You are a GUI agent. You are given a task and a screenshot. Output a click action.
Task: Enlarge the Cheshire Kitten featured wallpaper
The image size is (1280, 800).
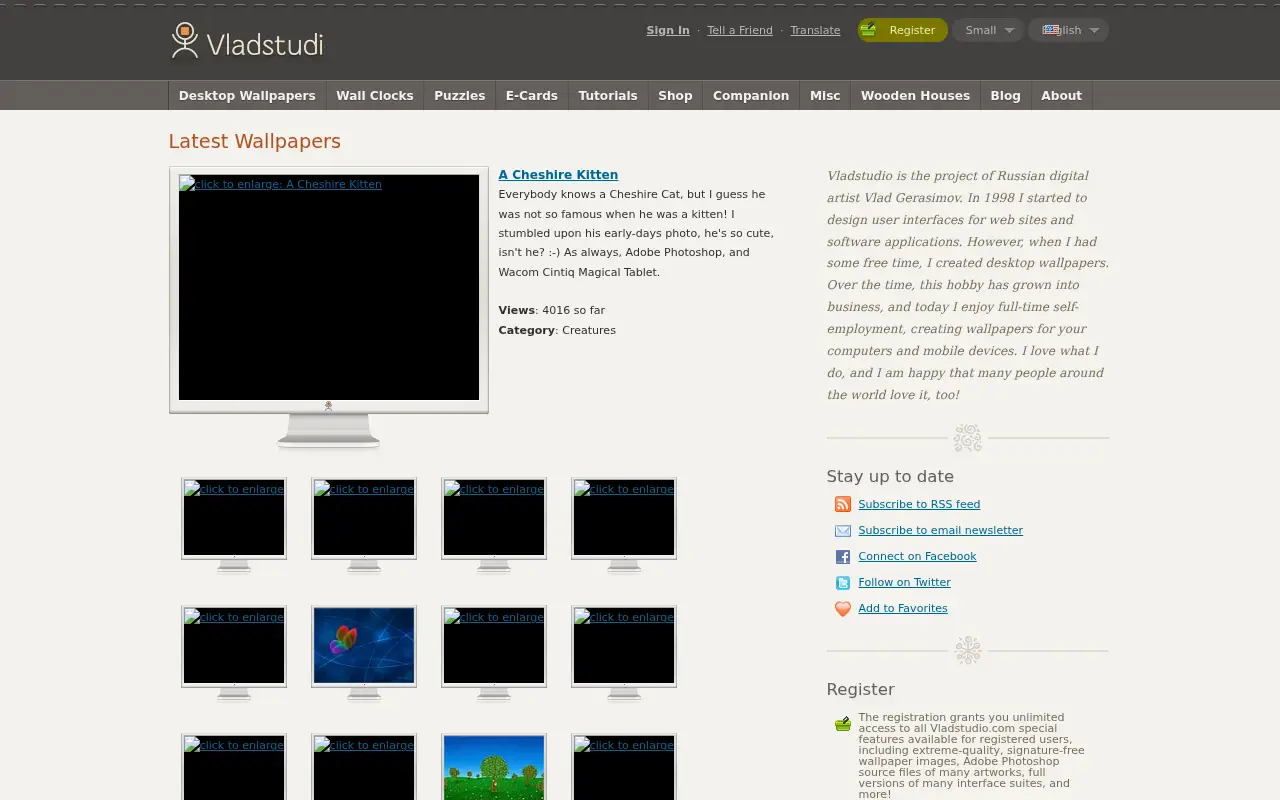point(329,288)
